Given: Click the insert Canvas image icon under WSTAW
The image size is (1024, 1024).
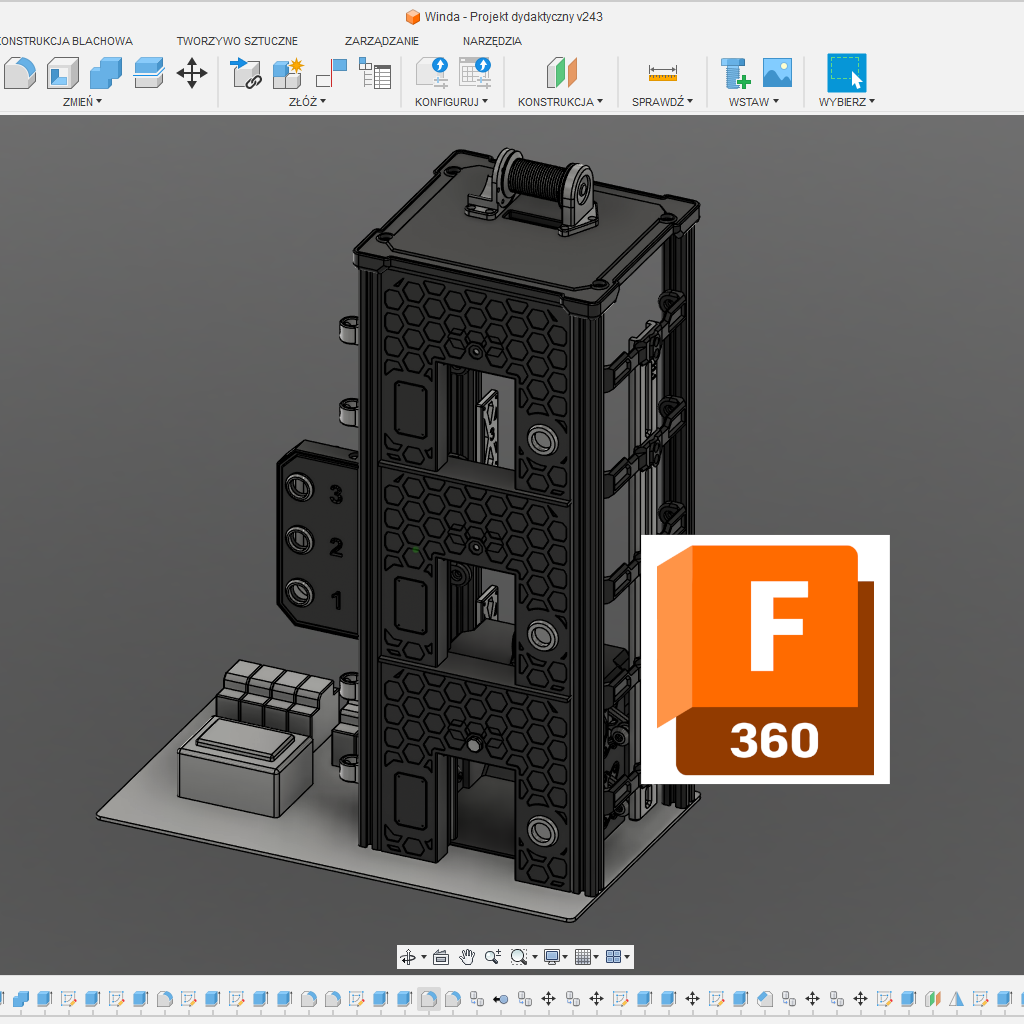Looking at the screenshot, I should [x=779, y=72].
